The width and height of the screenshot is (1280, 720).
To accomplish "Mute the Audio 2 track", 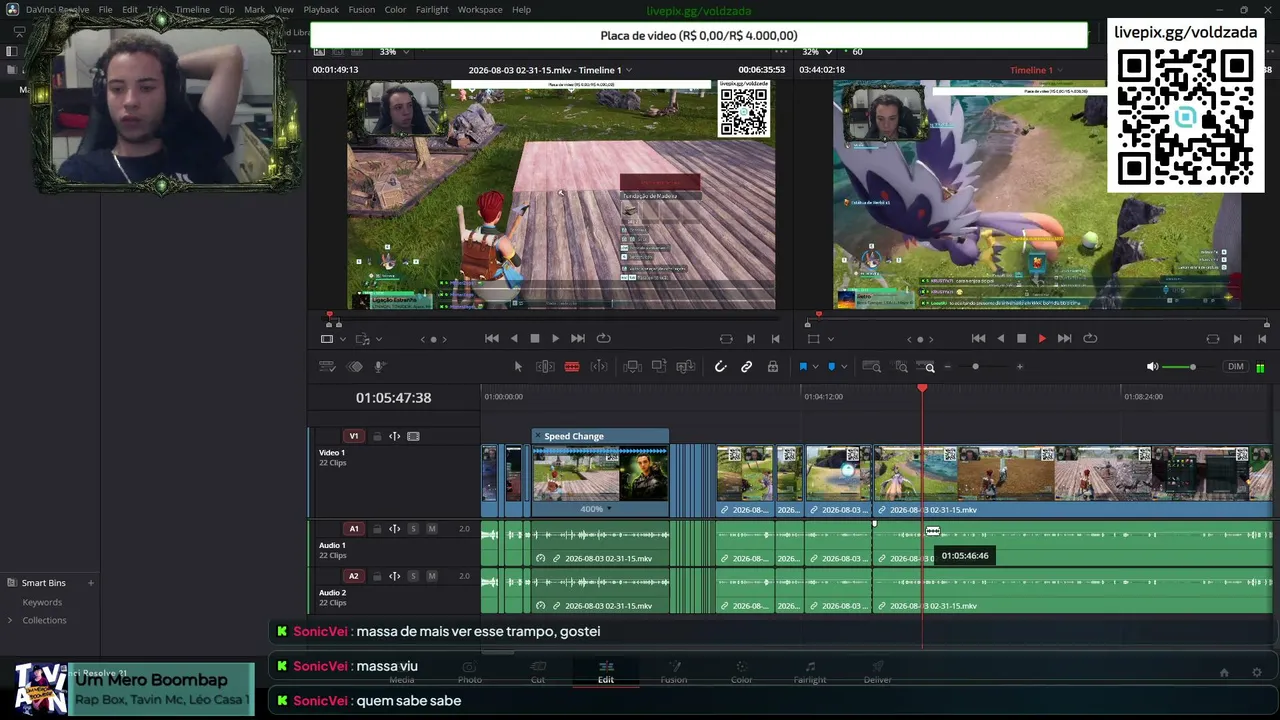I will click(x=432, y=576).
